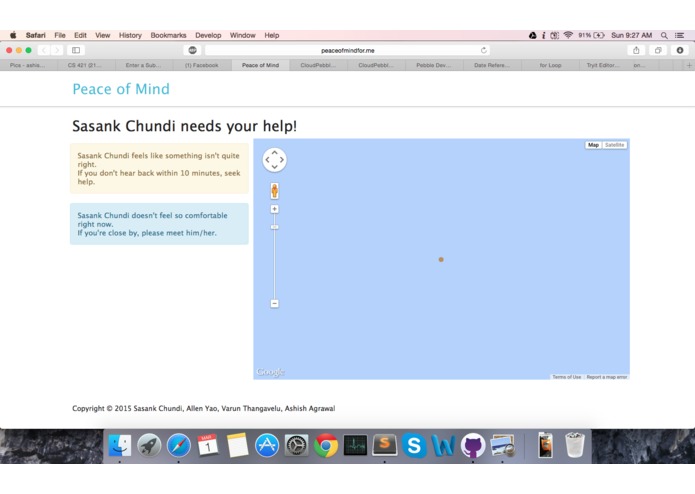Open Sublime Text from the Dock
The width and height of the screenshot is (695, 494).
point(384,445)
